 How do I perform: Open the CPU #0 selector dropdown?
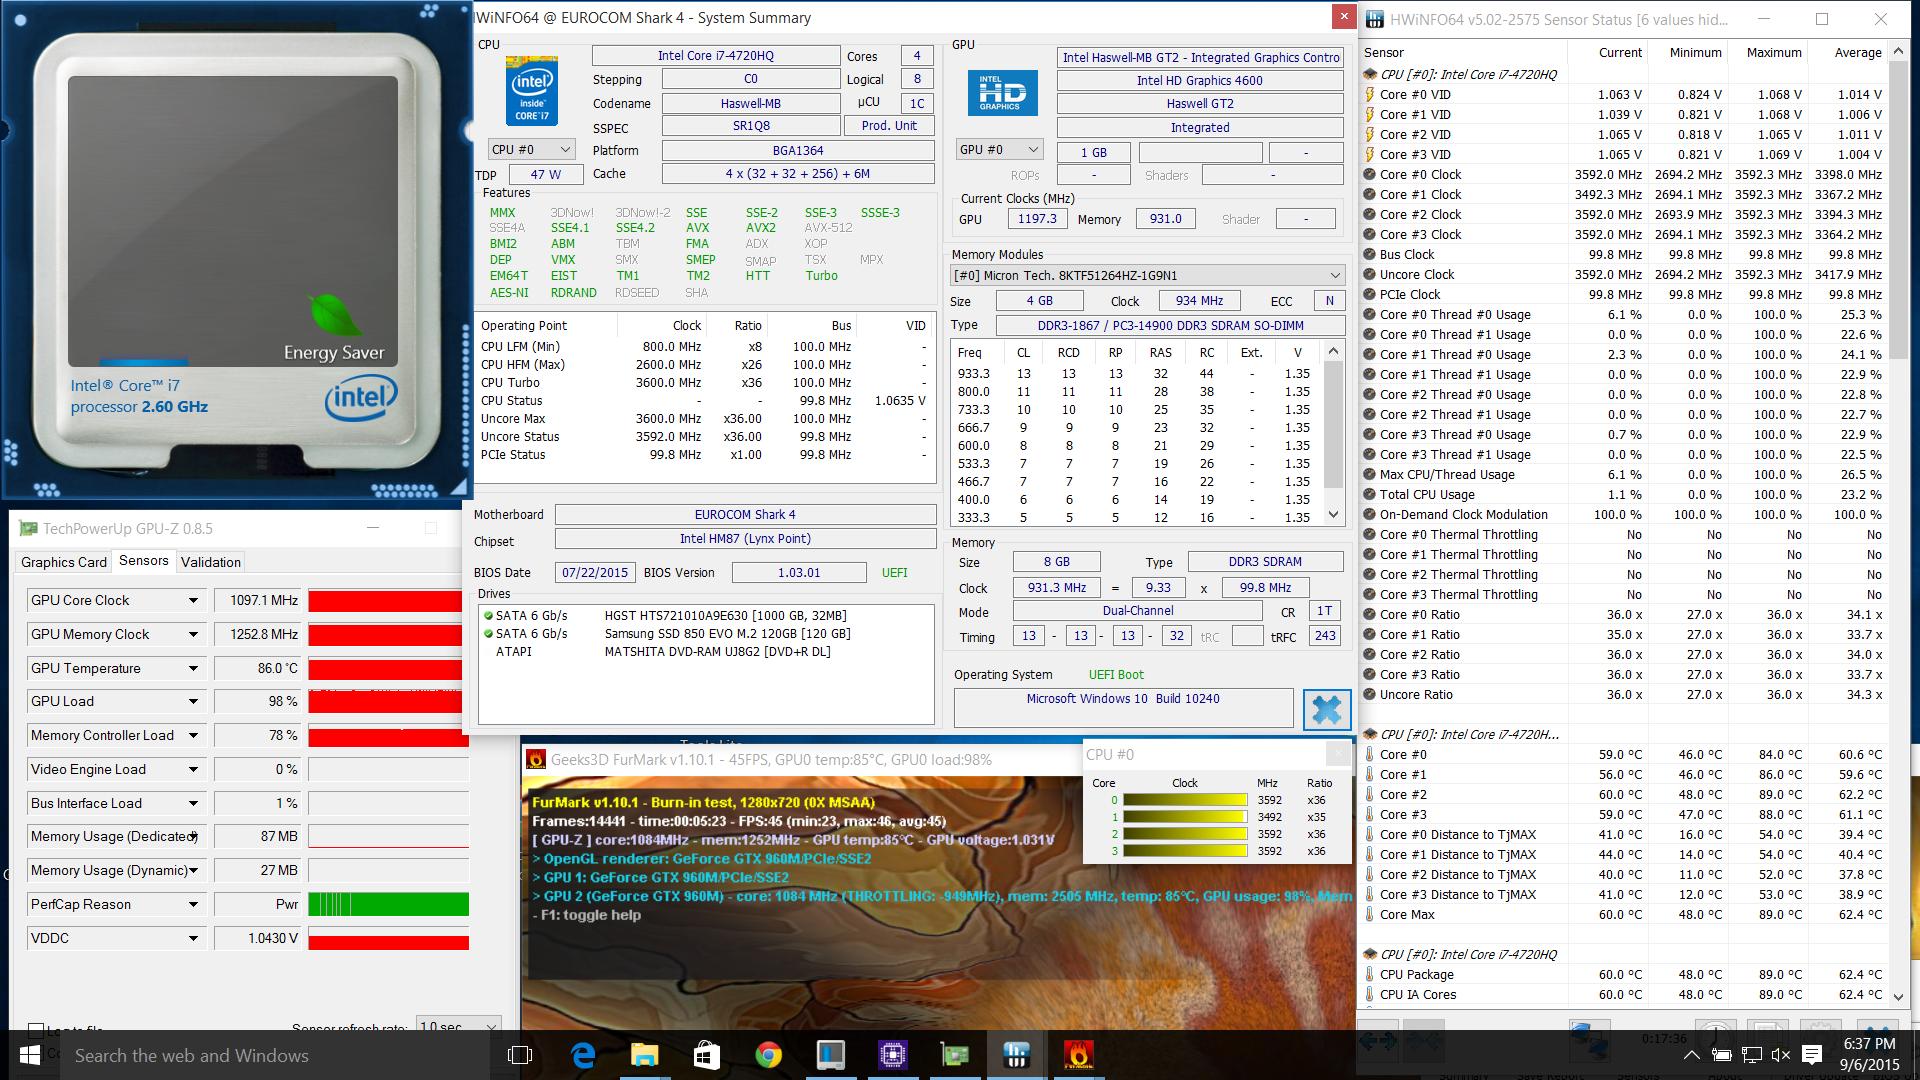tap(531, 149)
